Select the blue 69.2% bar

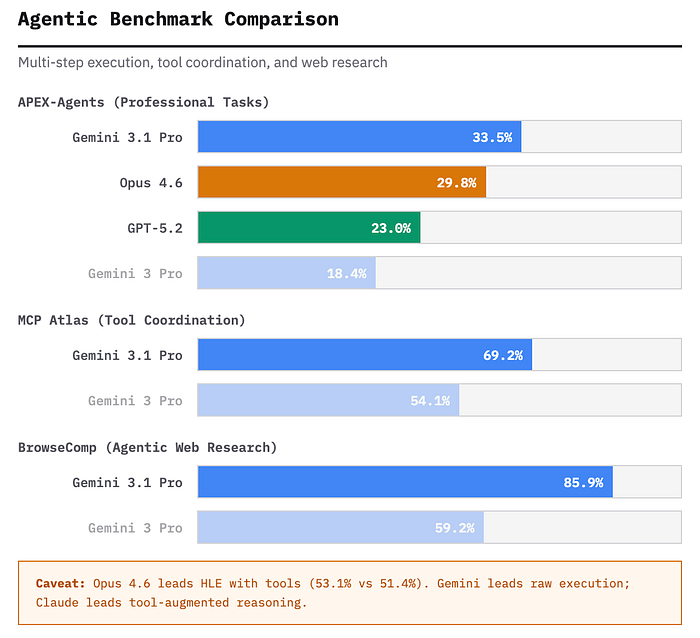[364, 355]
